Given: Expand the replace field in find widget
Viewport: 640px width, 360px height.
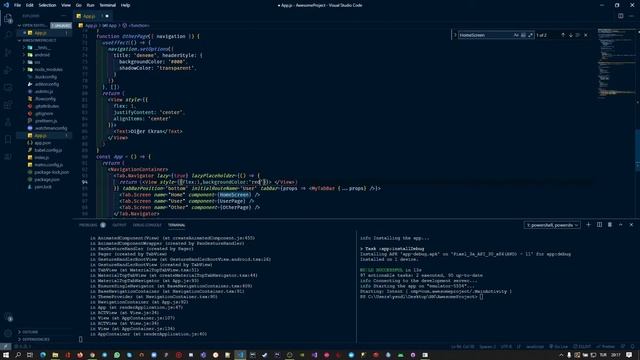Looking at the screenshot, I should (455, 35).
